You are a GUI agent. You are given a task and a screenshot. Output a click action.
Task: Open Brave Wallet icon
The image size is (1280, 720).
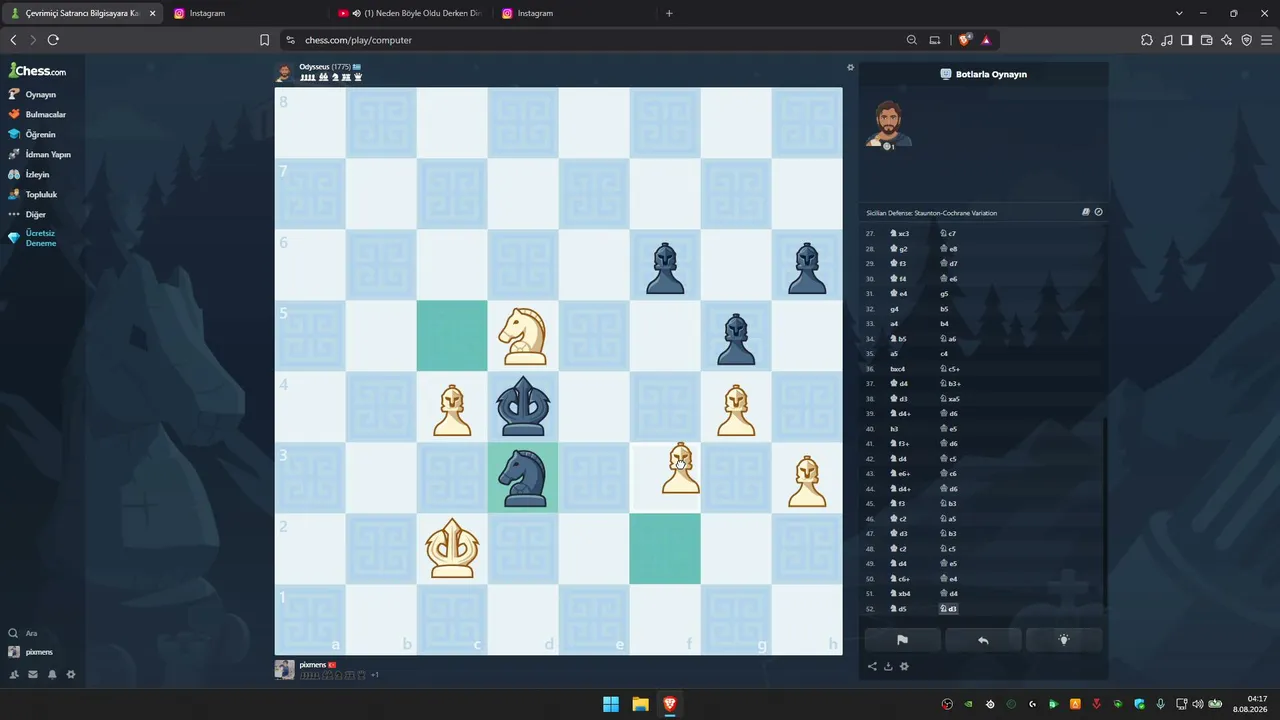(1206, 40)
